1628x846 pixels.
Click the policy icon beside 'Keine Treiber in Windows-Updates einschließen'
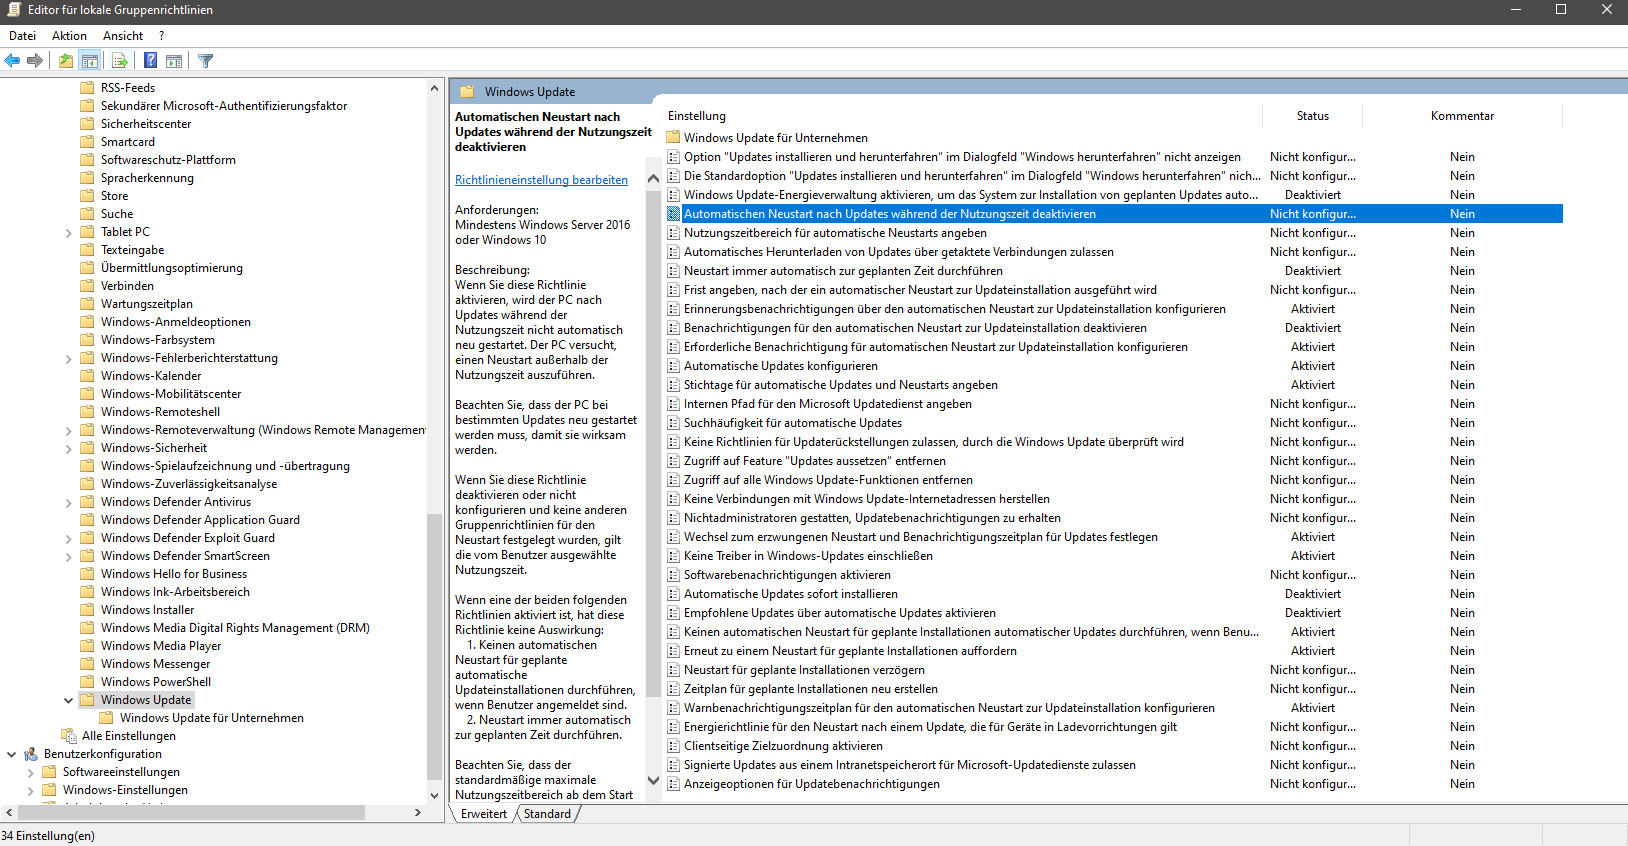674,556
